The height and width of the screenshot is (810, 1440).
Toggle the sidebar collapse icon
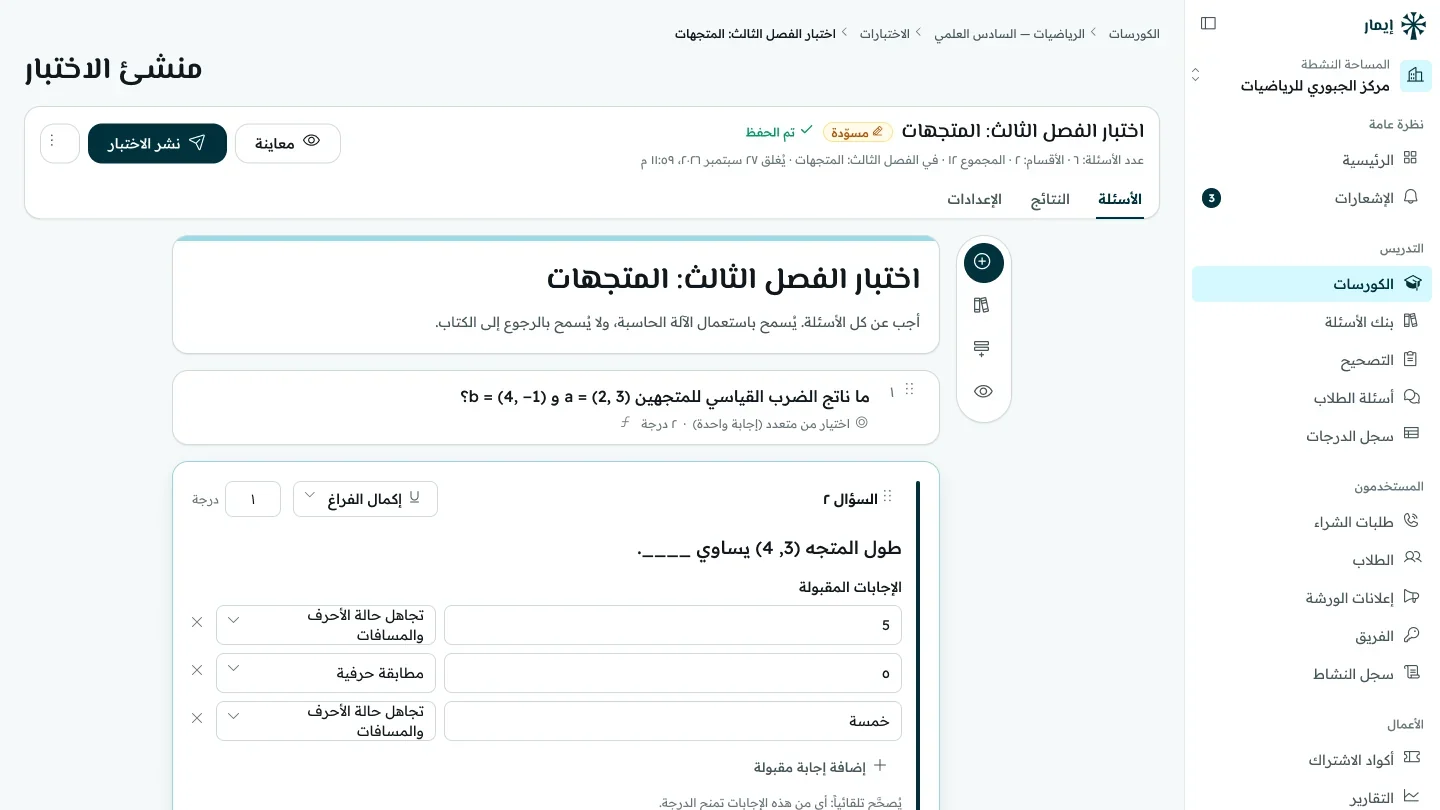(1208, 23)
